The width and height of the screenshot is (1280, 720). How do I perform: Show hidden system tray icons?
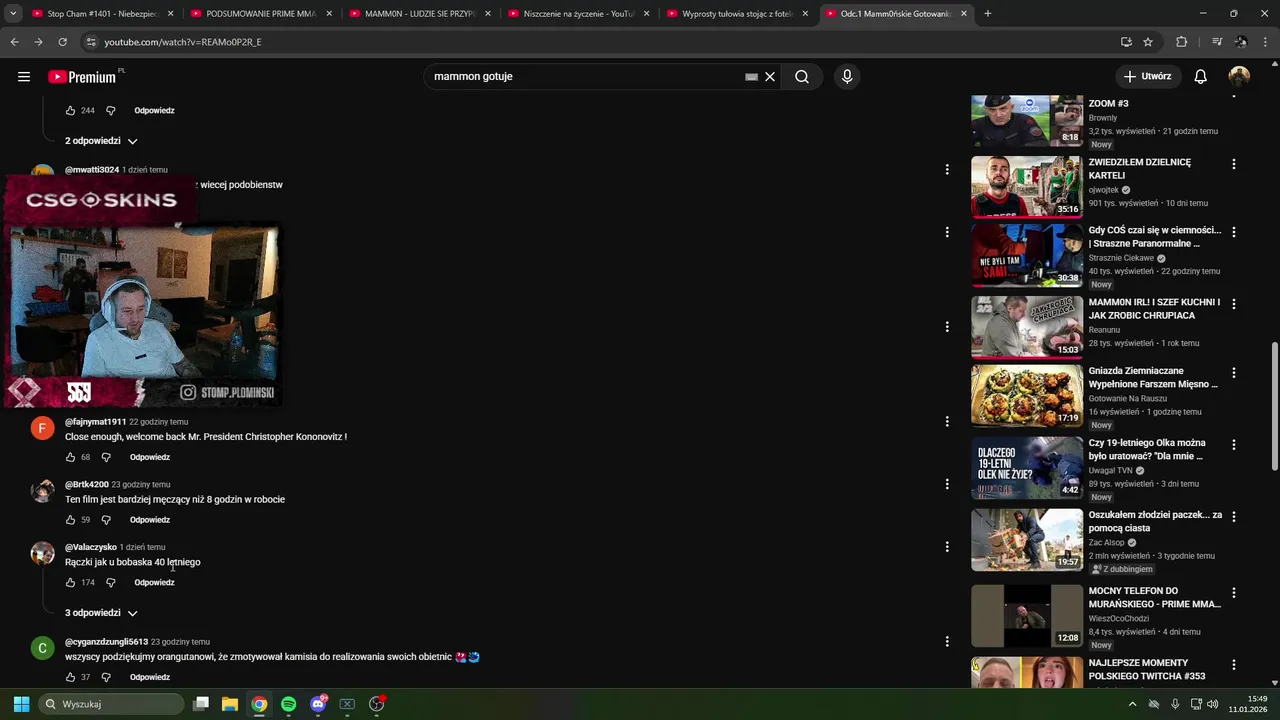tap(1132, 704)
